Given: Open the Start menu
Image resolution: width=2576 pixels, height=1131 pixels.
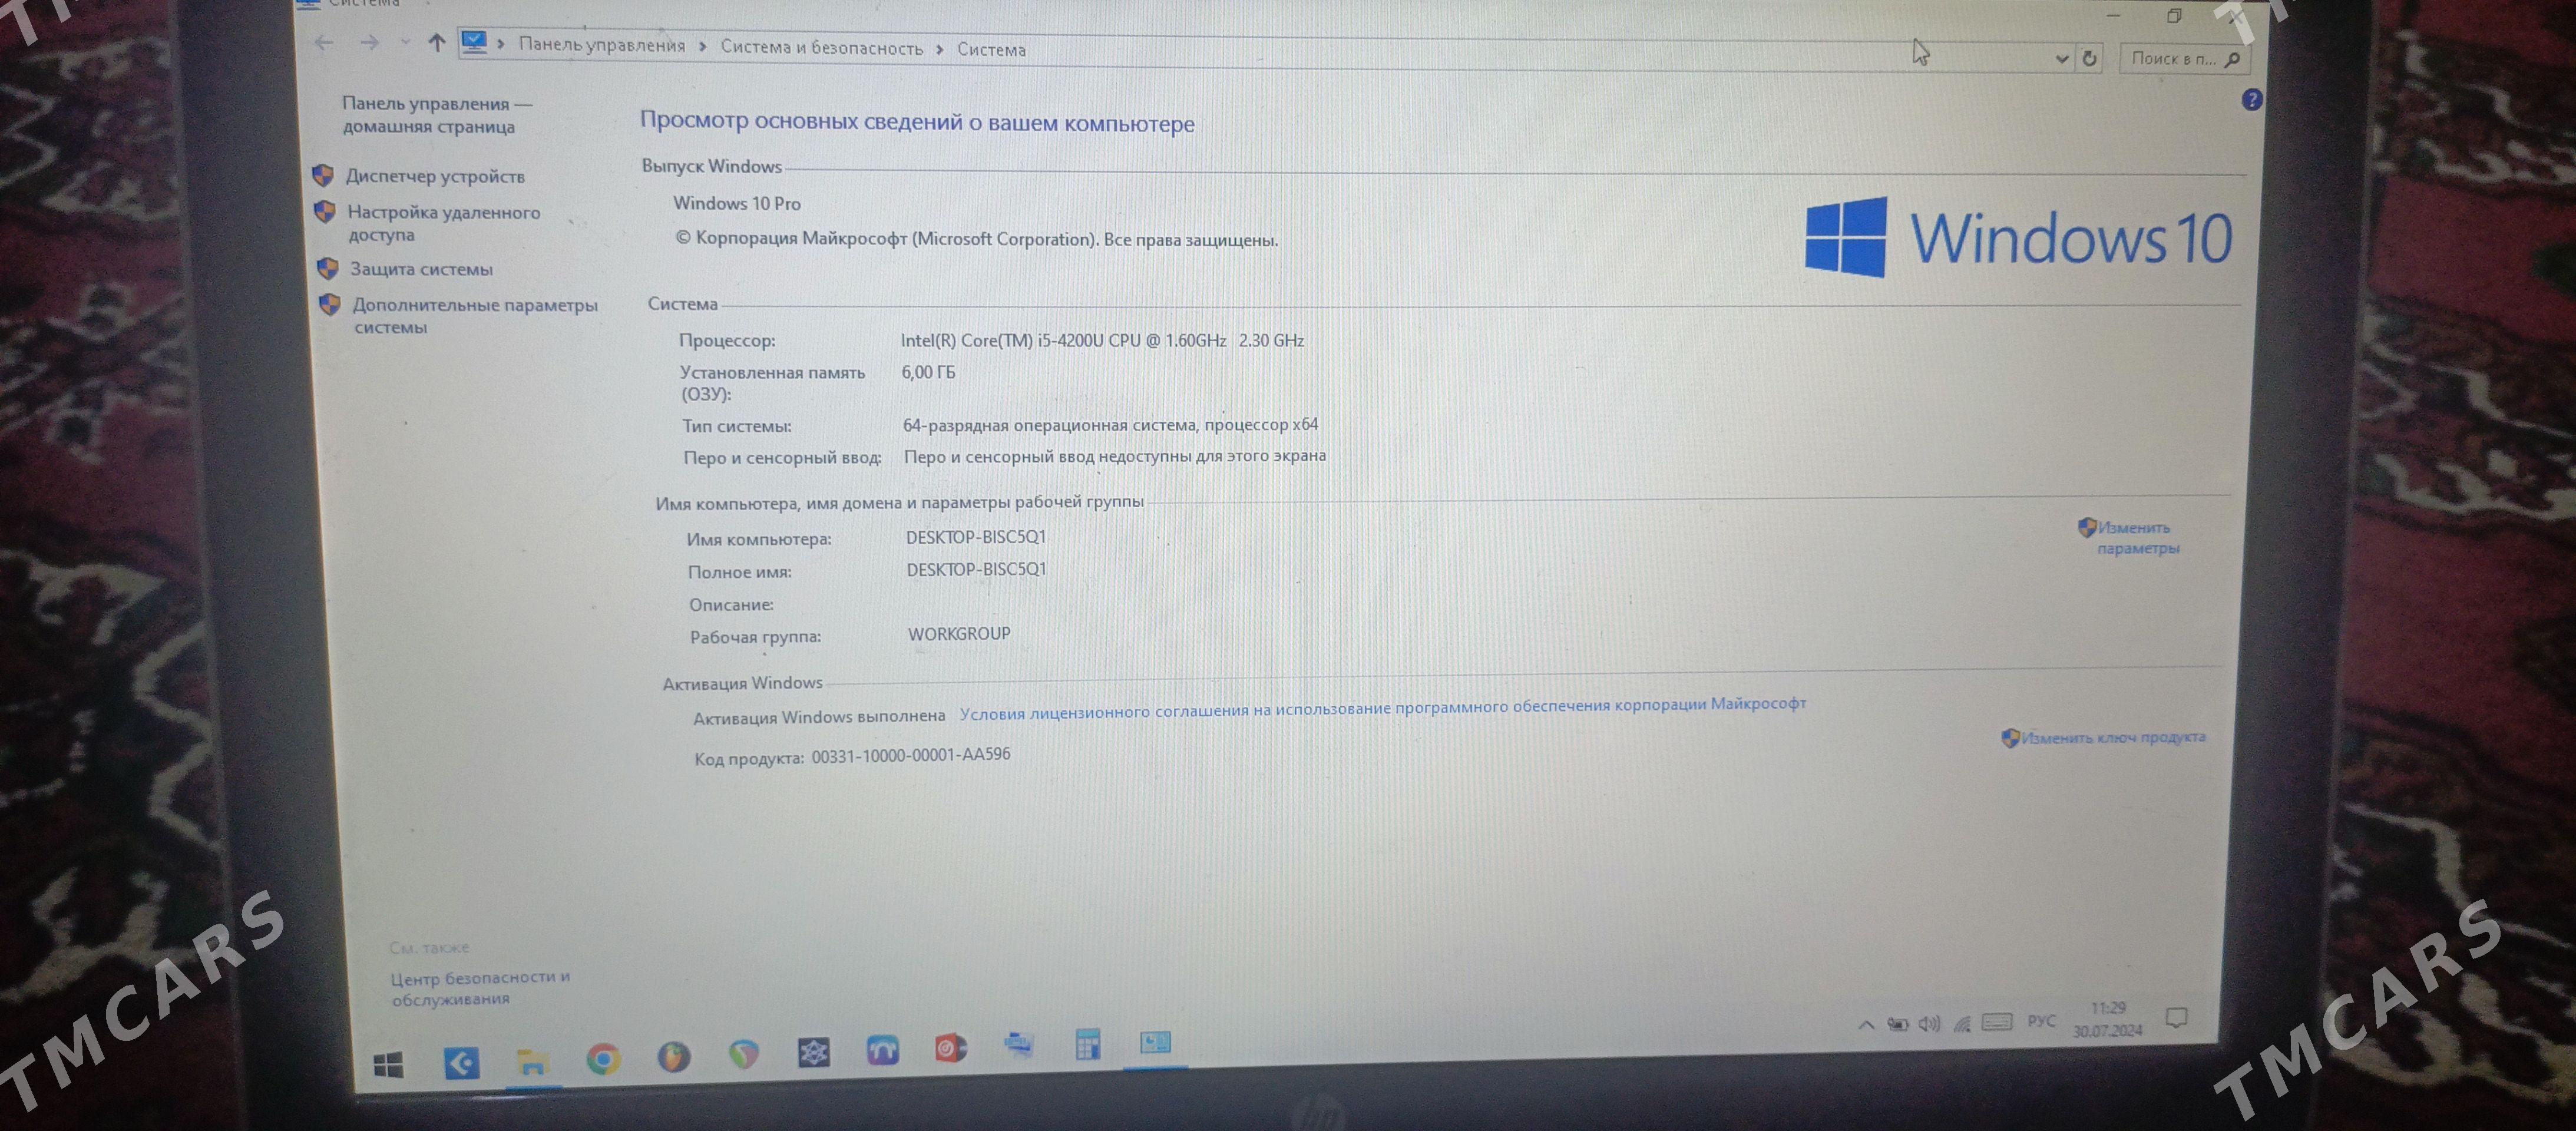Looking at the screenshot, I should tap(388, 1064).
